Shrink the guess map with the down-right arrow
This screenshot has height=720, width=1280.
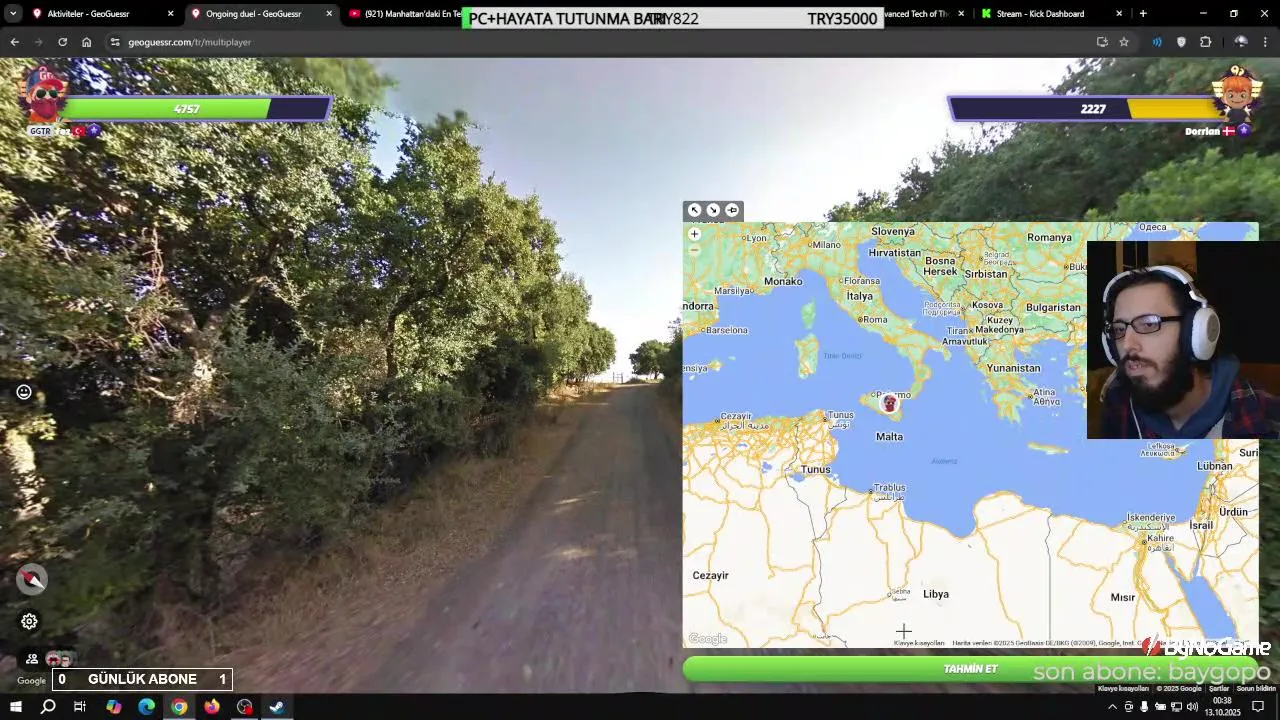tap(713, 210)
